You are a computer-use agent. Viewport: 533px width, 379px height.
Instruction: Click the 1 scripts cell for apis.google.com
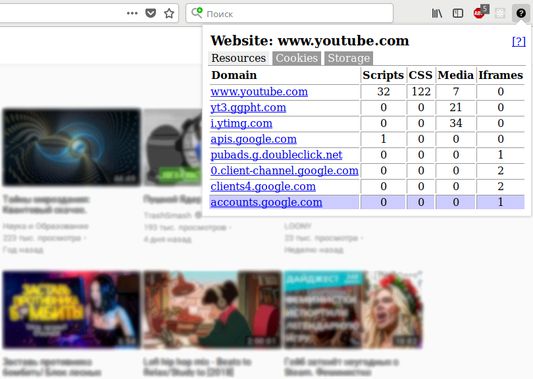coord(383,139)
